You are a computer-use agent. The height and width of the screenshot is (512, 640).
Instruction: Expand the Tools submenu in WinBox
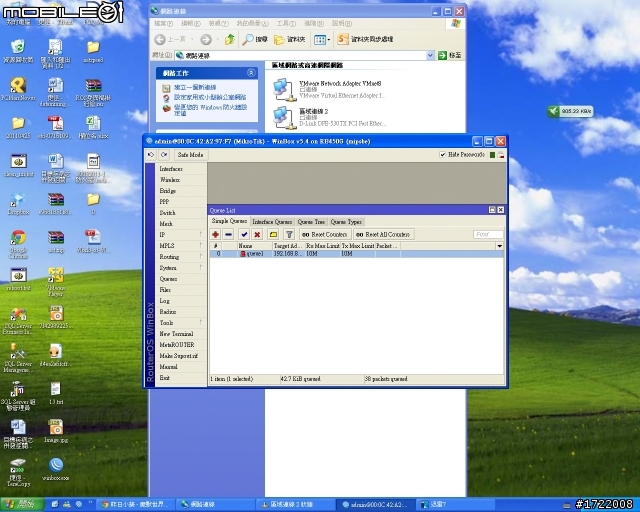pos(201,323)
